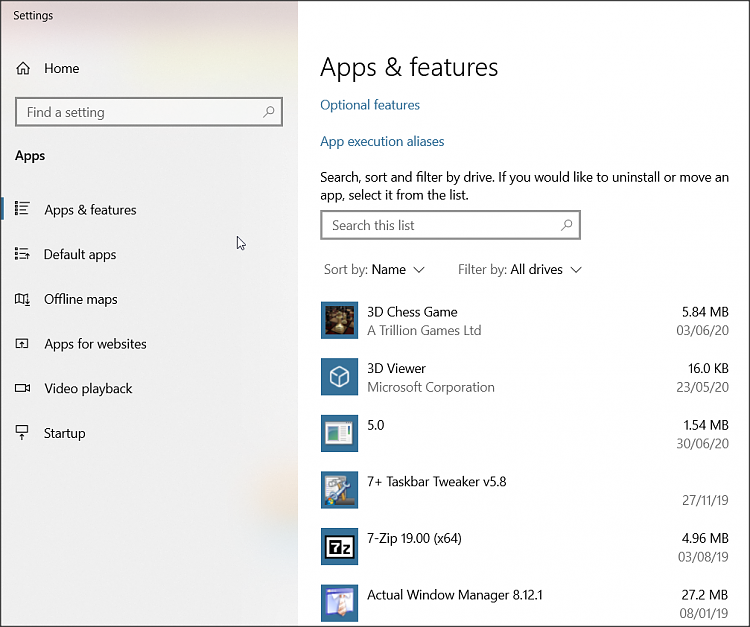Click the Default apps icon
750x627 pixels.
tap(22, 253)
